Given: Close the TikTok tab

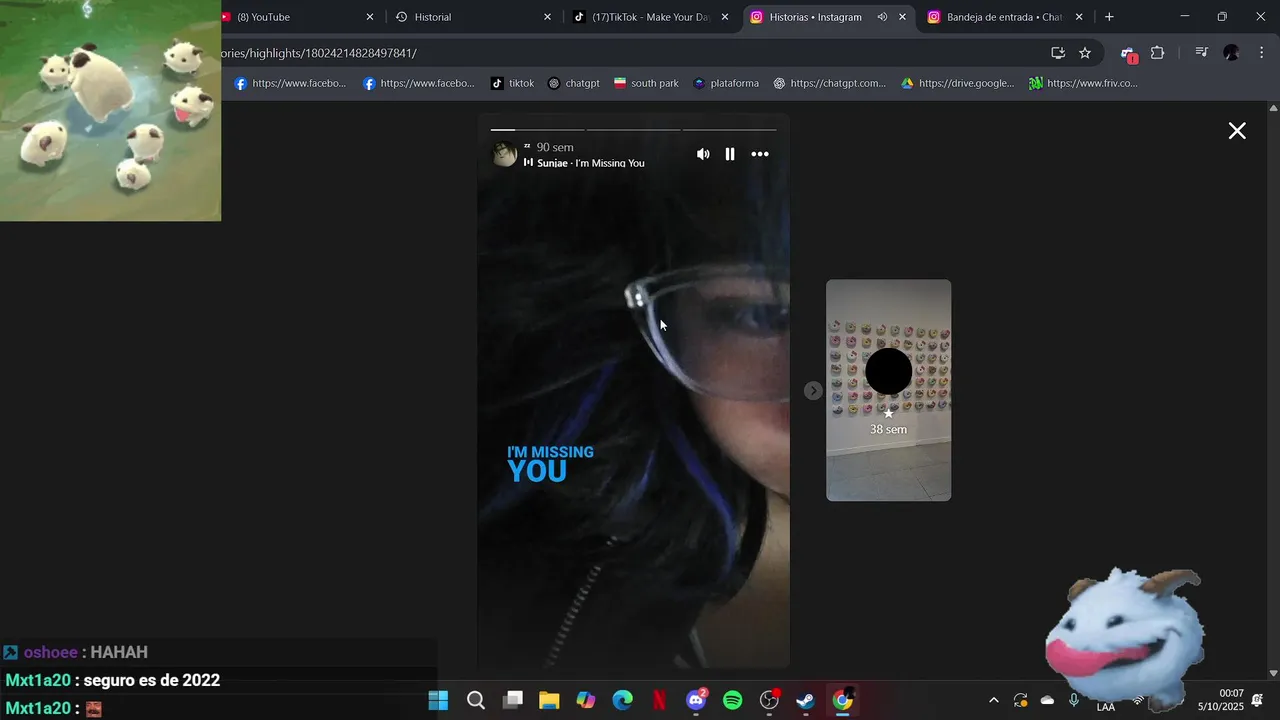Looking at the screenshot, I should (725, 17).
